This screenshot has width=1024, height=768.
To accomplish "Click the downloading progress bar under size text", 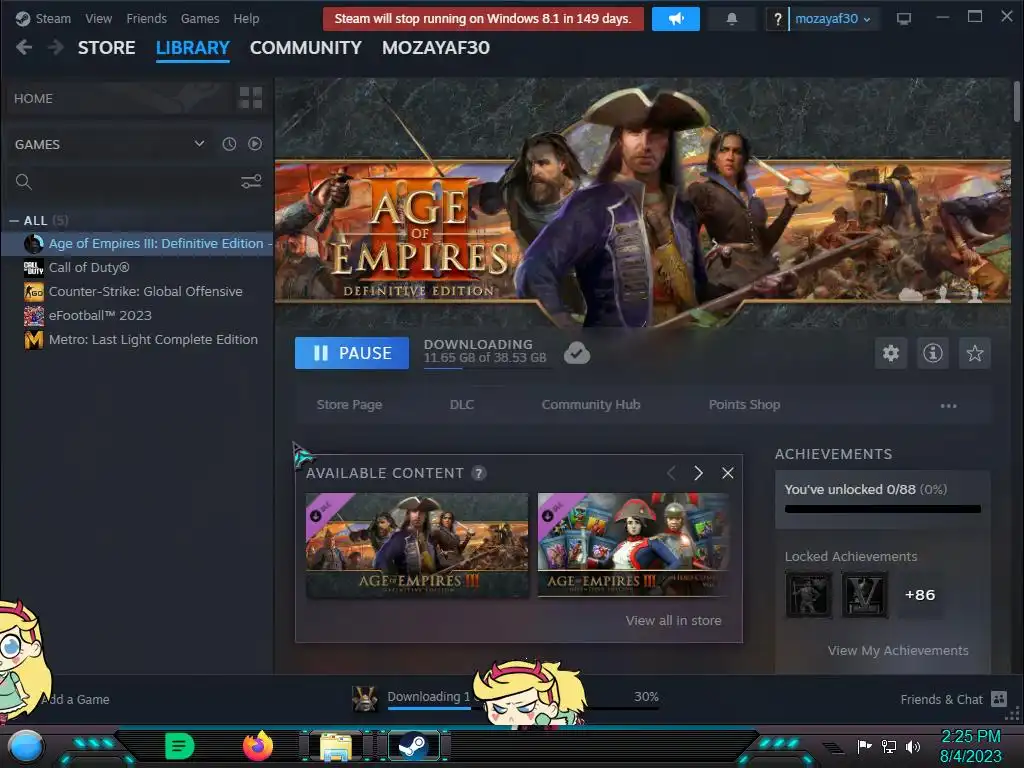I will point(487,368).
